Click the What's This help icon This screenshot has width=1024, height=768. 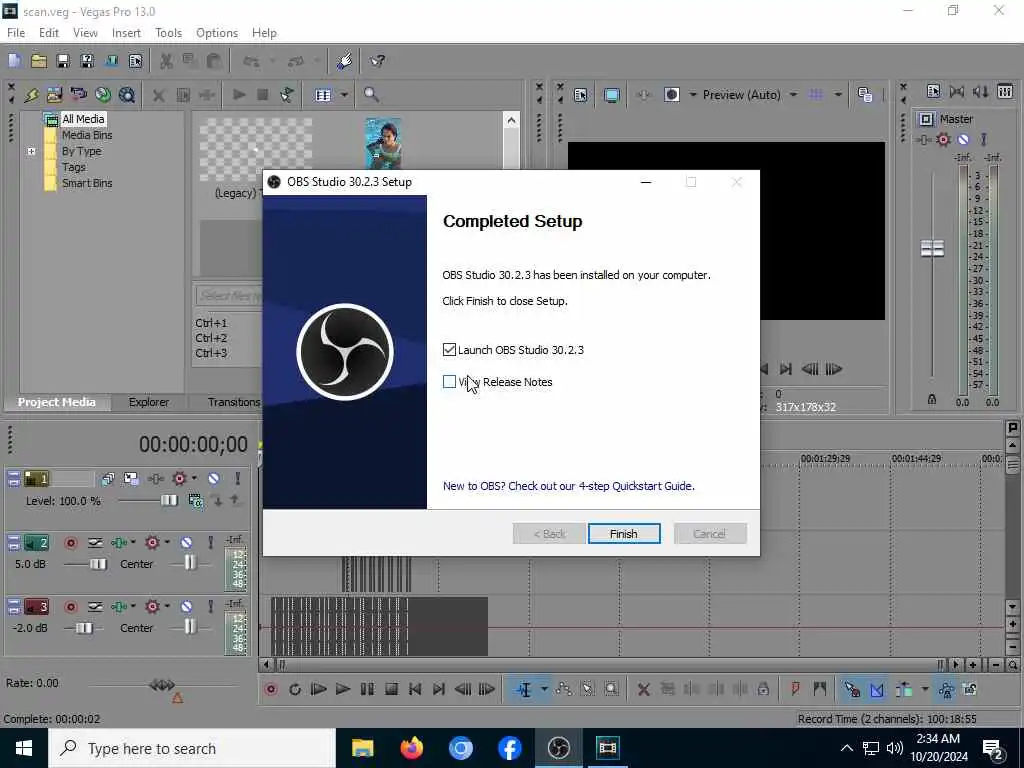(x=377, y=61)
